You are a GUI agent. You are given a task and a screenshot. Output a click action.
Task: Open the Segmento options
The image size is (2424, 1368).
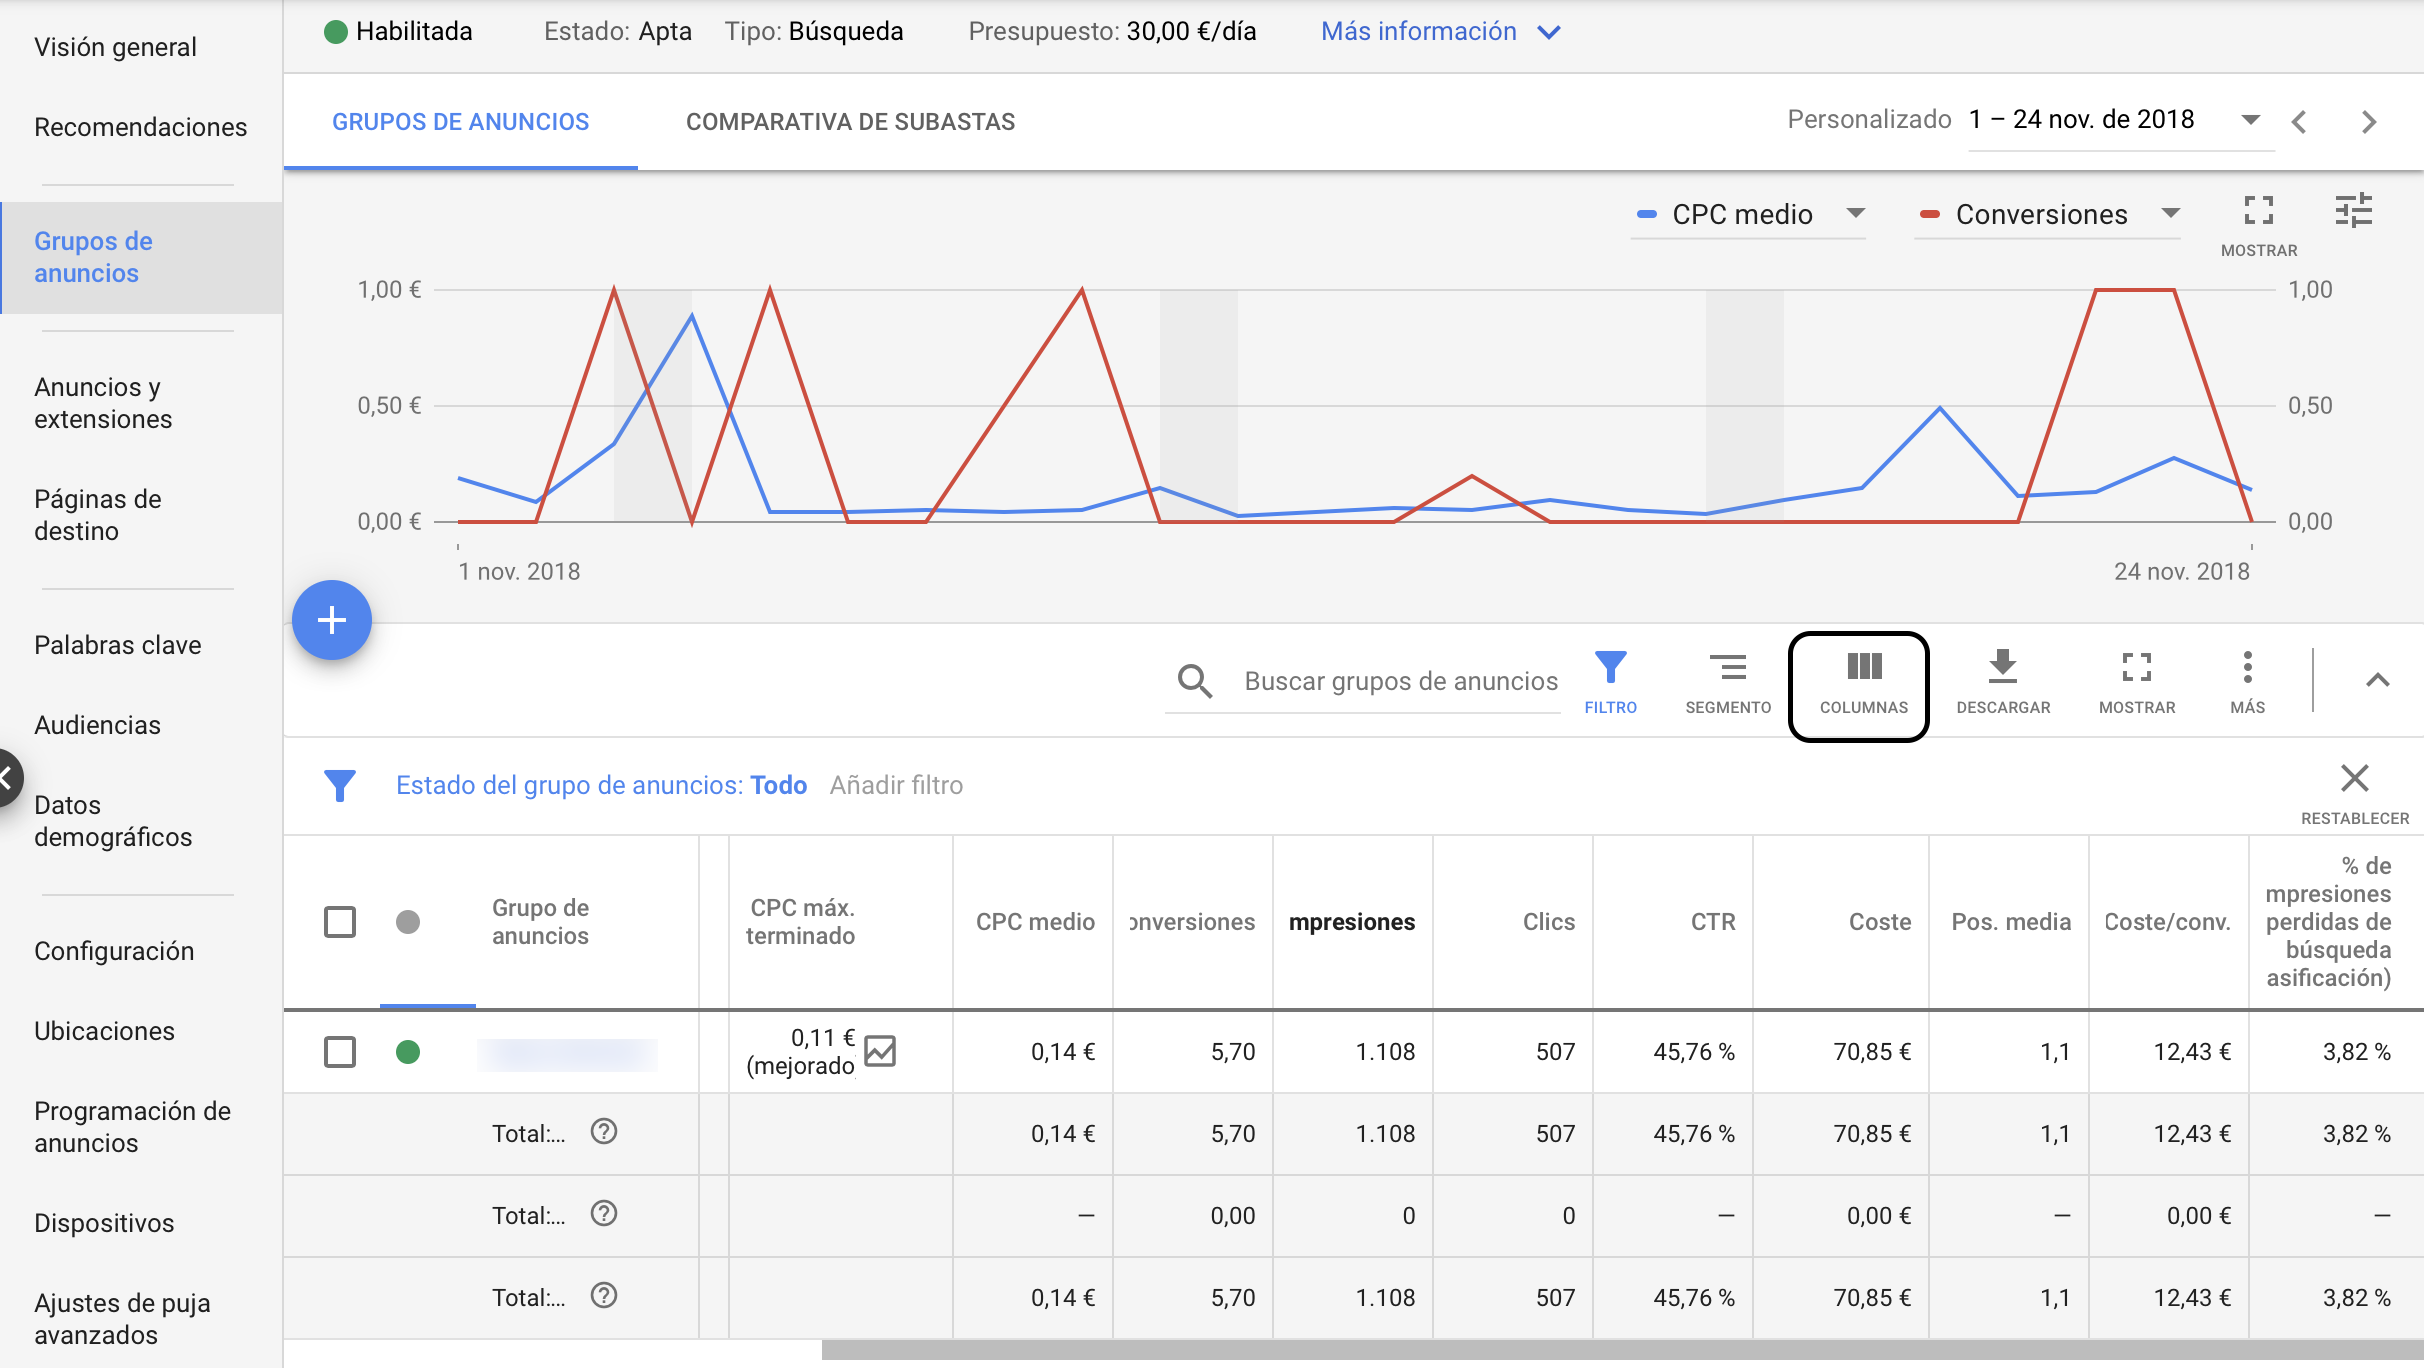(x=1728, y=683)
